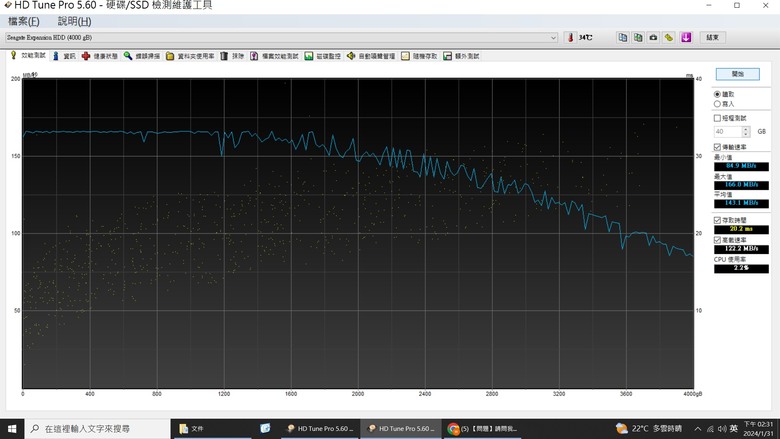Image resolution: width=780 pixels, height=439 pixels.
Task: Switch to the Chrome window on taskbar
Action: [x=482, y=429]
